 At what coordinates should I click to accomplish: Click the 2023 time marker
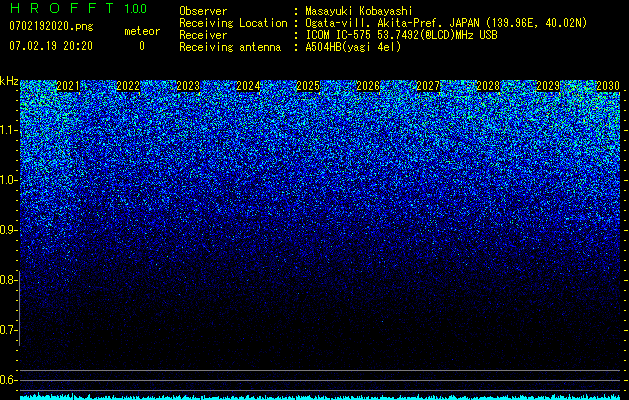188,86
